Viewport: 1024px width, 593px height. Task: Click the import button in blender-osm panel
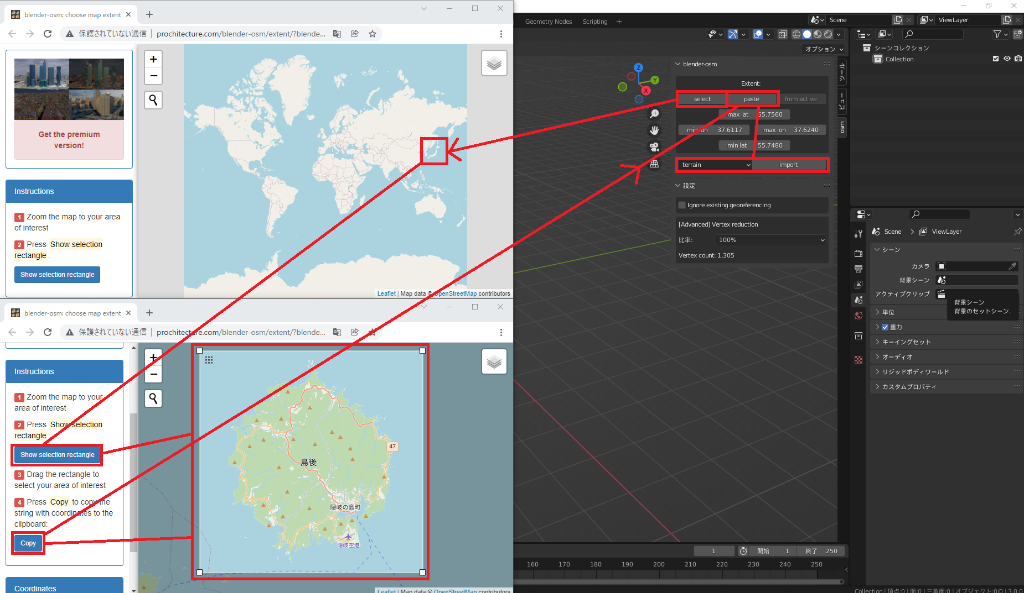click(x=790, y=164)
